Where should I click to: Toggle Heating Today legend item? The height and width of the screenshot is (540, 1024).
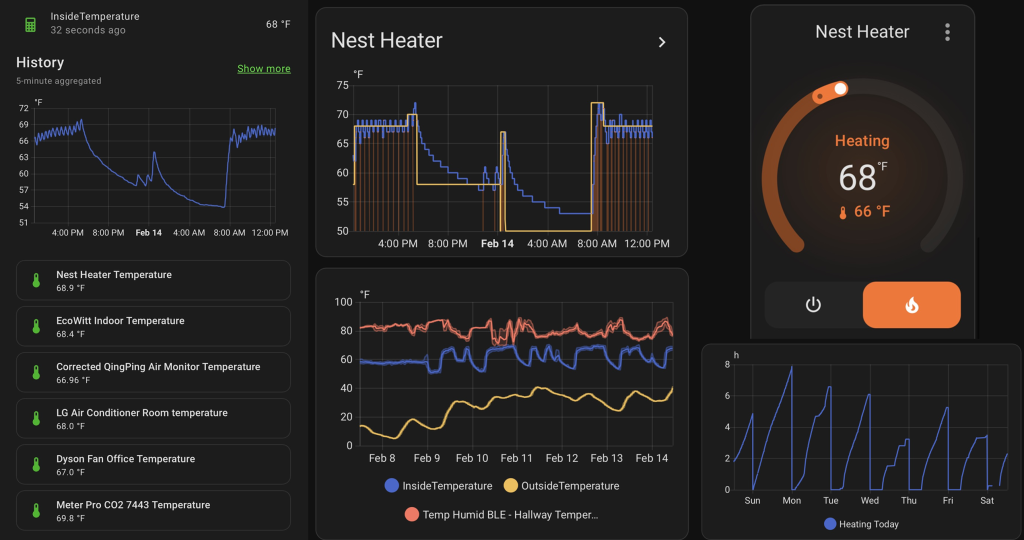861,524
